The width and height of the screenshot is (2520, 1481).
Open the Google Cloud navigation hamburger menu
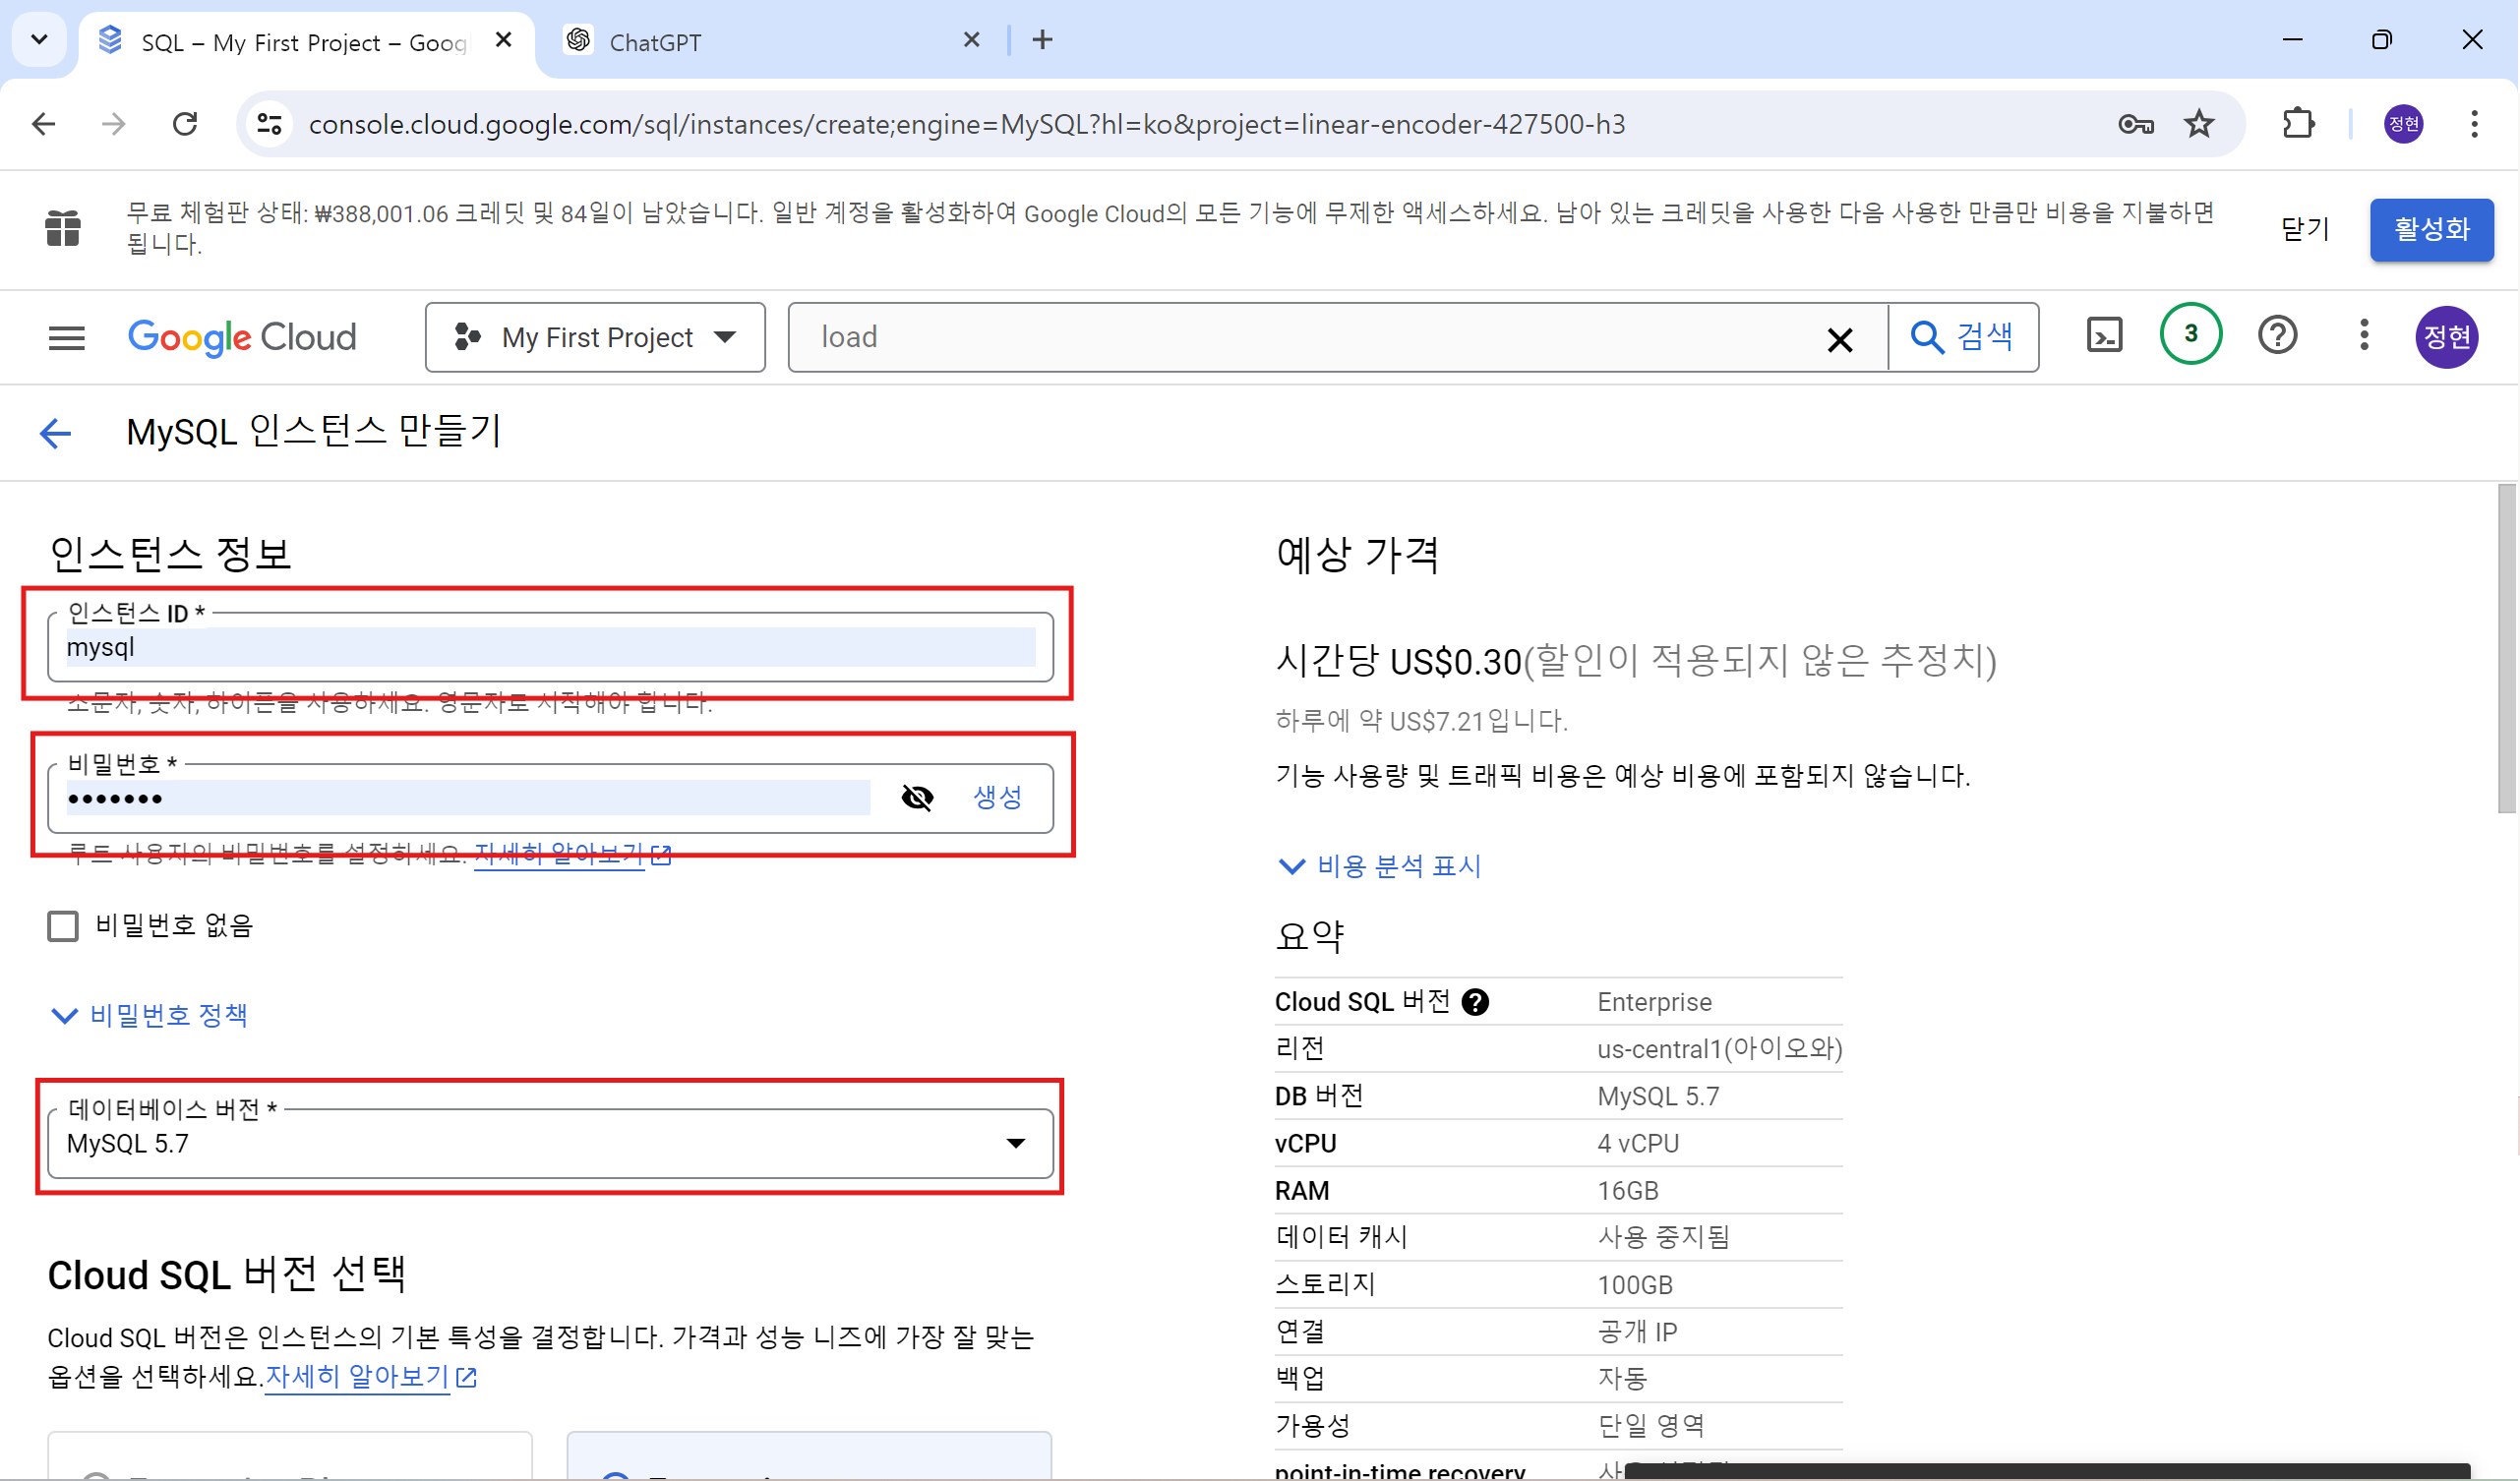point(67,338)
